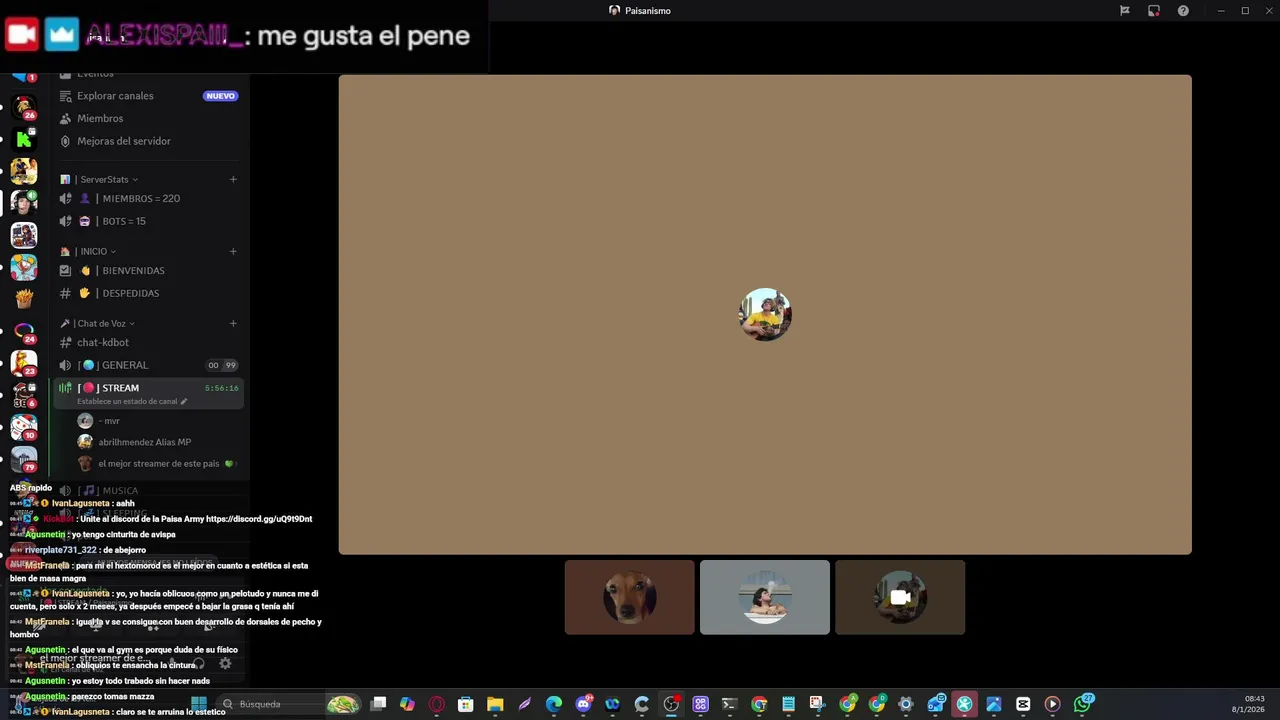Open Settings gear on the taskbar
The width and height of the screenshot is (1280, 720).
tap(906, 704)
